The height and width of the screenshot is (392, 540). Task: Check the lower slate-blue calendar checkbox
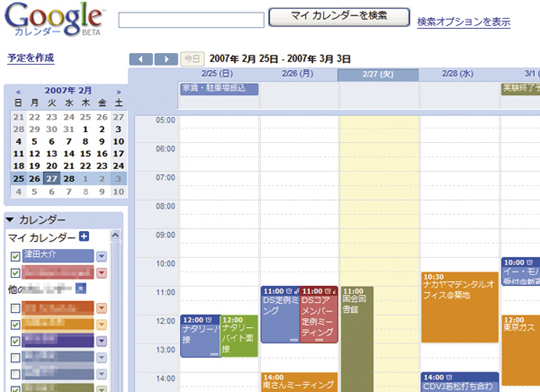[15, 374]
